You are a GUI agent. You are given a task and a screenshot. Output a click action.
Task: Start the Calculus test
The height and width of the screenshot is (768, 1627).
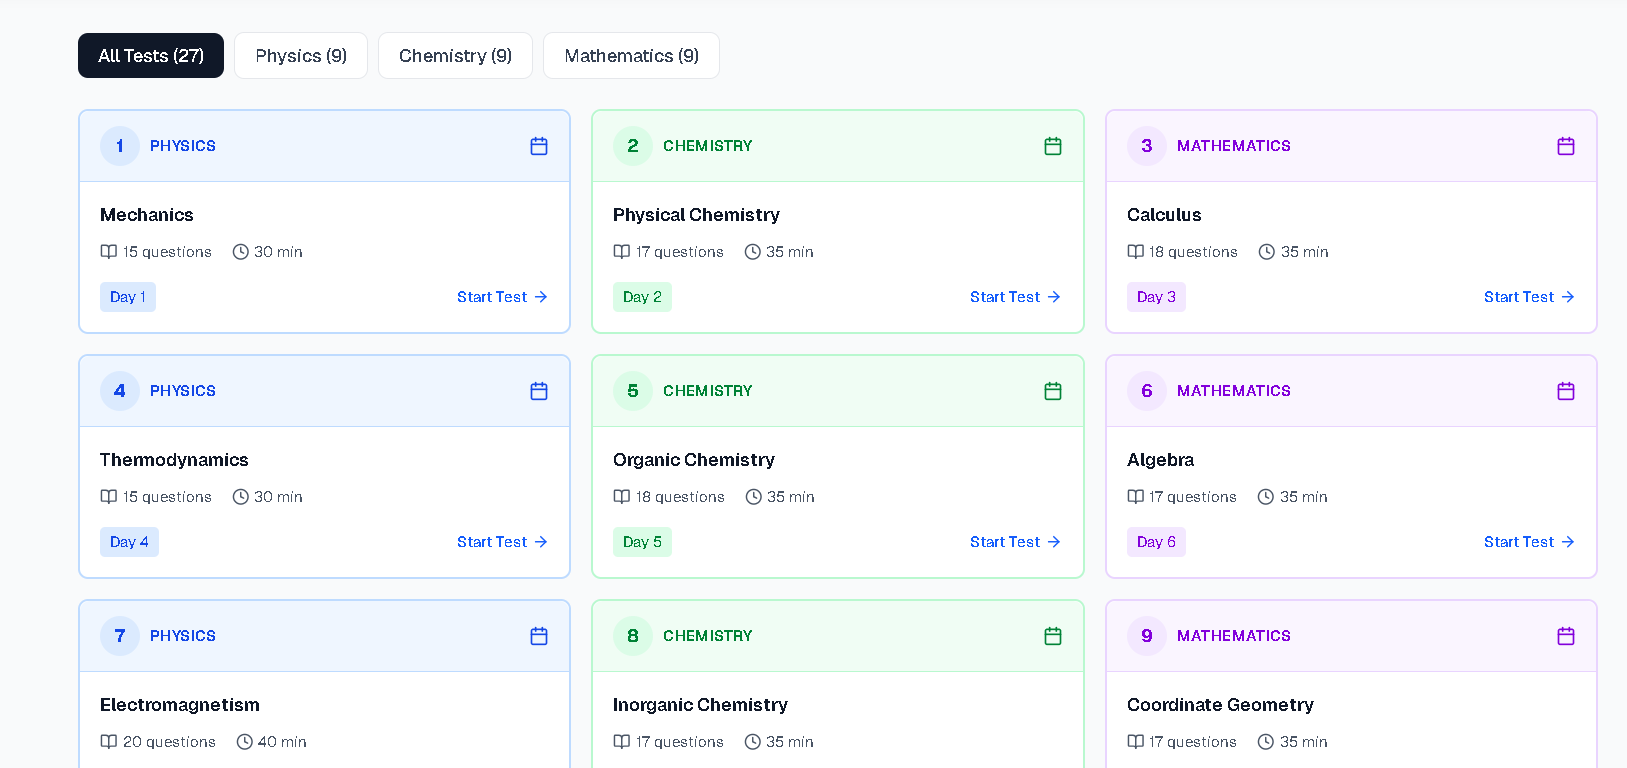[1528, 297]
